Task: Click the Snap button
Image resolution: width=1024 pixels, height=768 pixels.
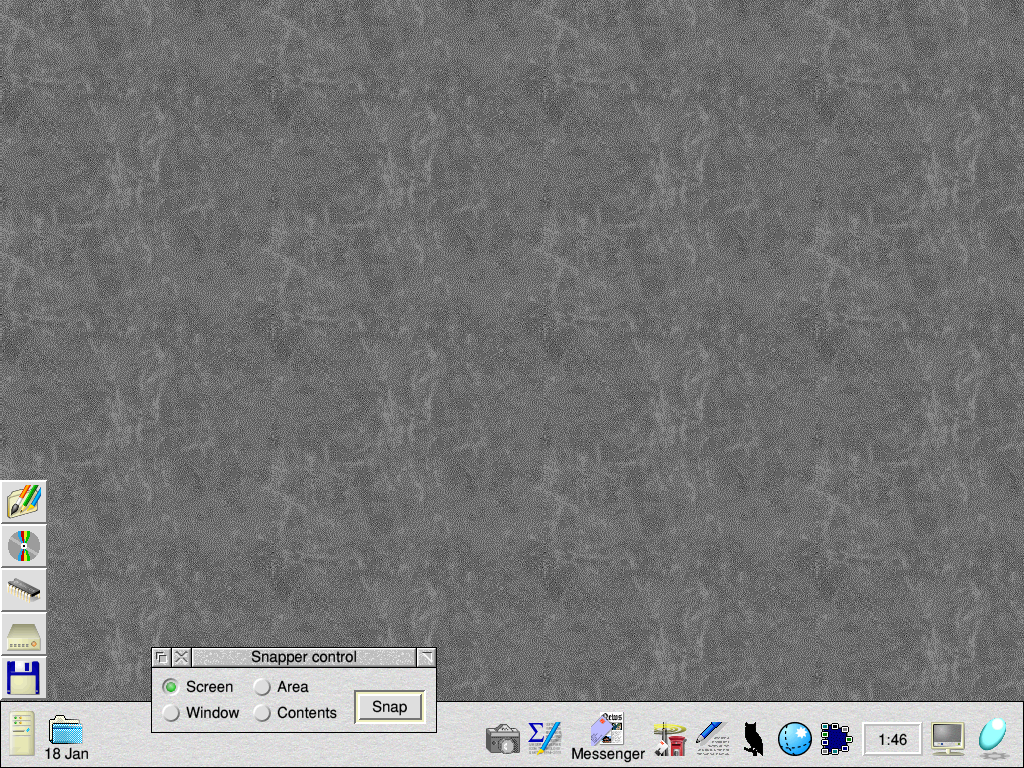Action: pos(389,707)
